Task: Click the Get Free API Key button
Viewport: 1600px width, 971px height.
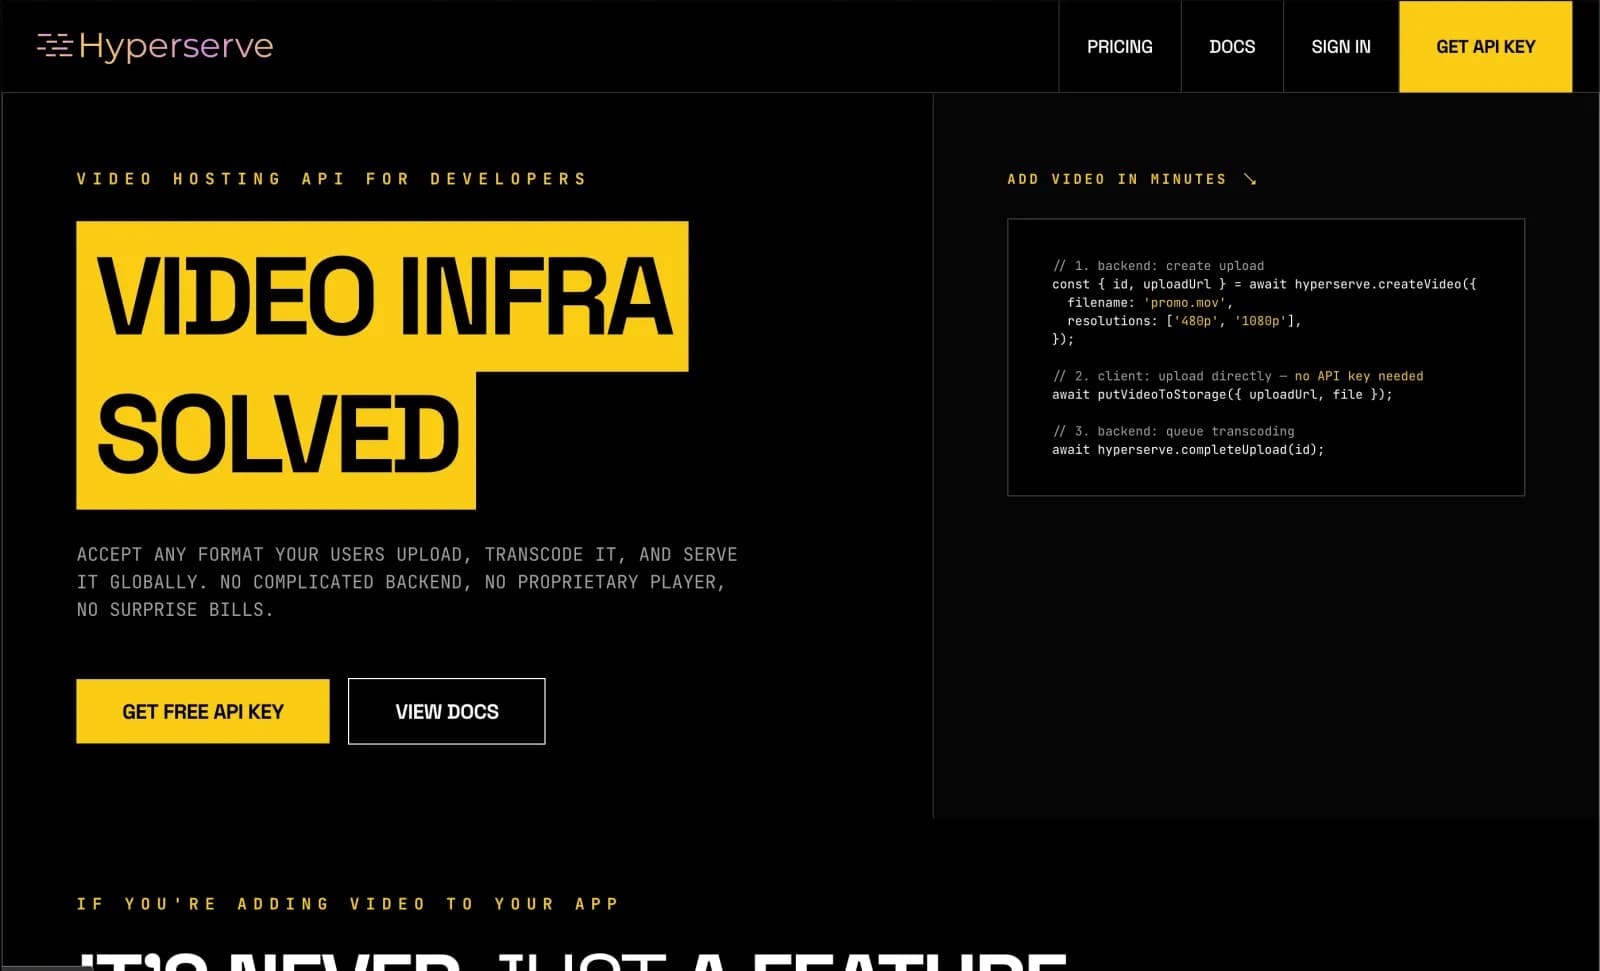Action: tap(203, 711)
